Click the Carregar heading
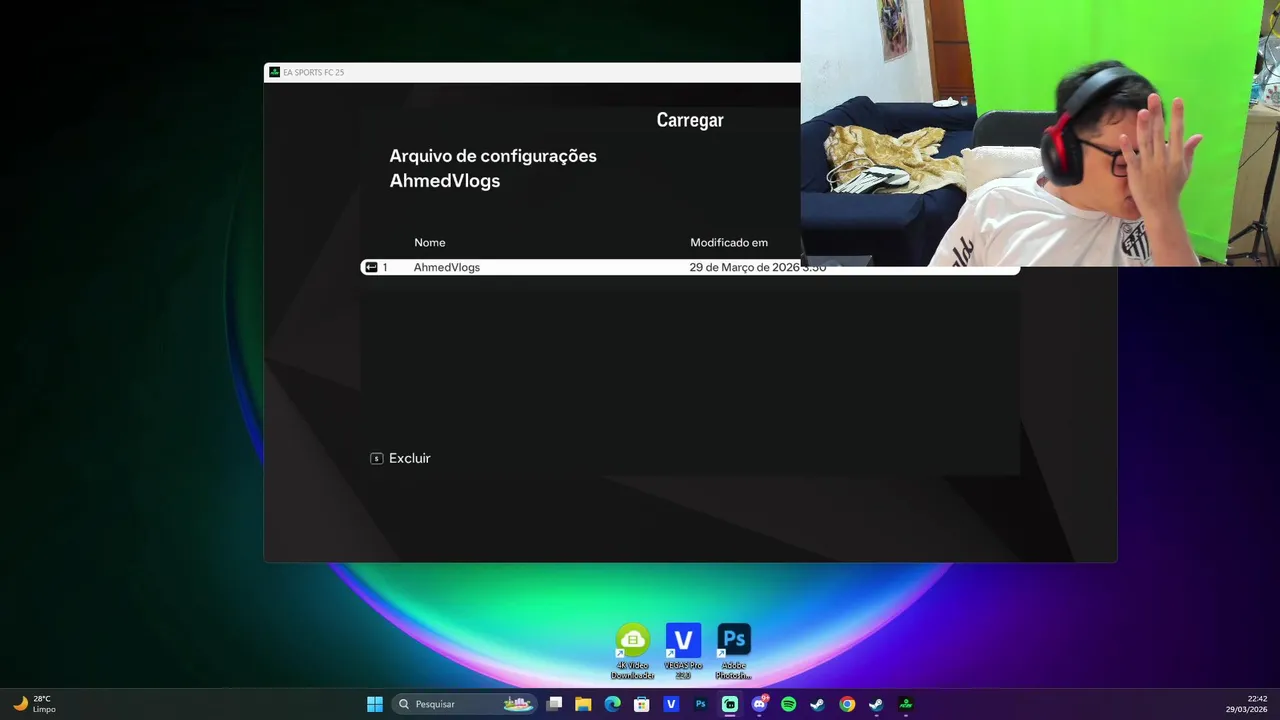 click(x=690, y=120)
